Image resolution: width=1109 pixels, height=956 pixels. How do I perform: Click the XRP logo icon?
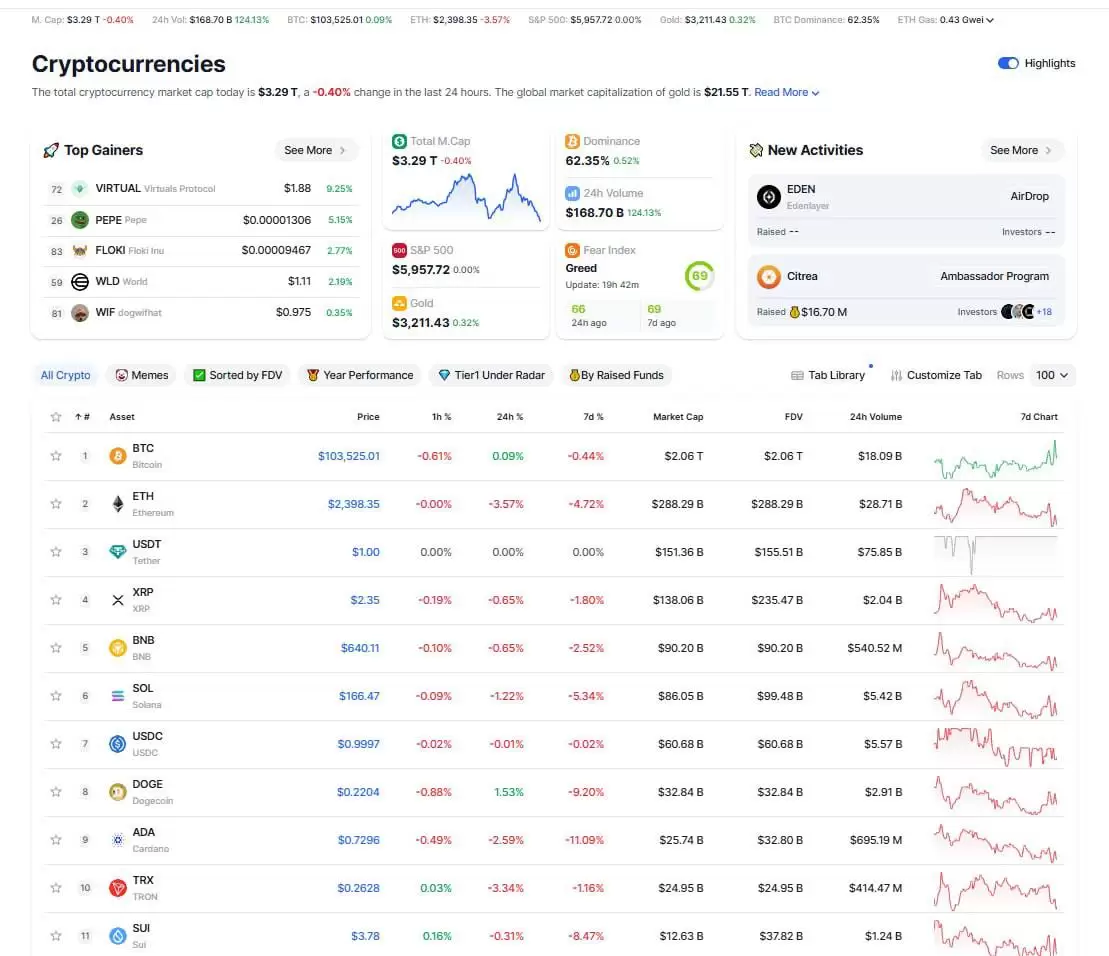click(117, 600)
